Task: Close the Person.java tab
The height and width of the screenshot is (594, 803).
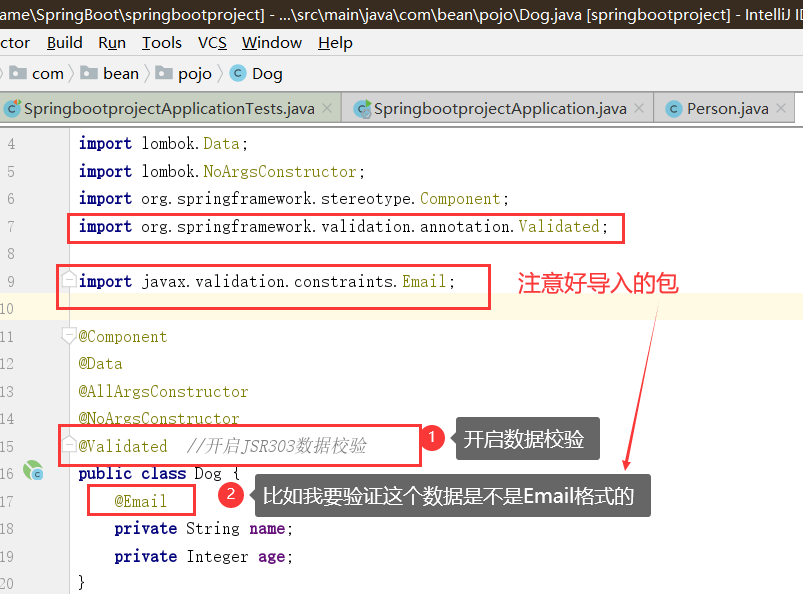Action: tap(780, 108)
